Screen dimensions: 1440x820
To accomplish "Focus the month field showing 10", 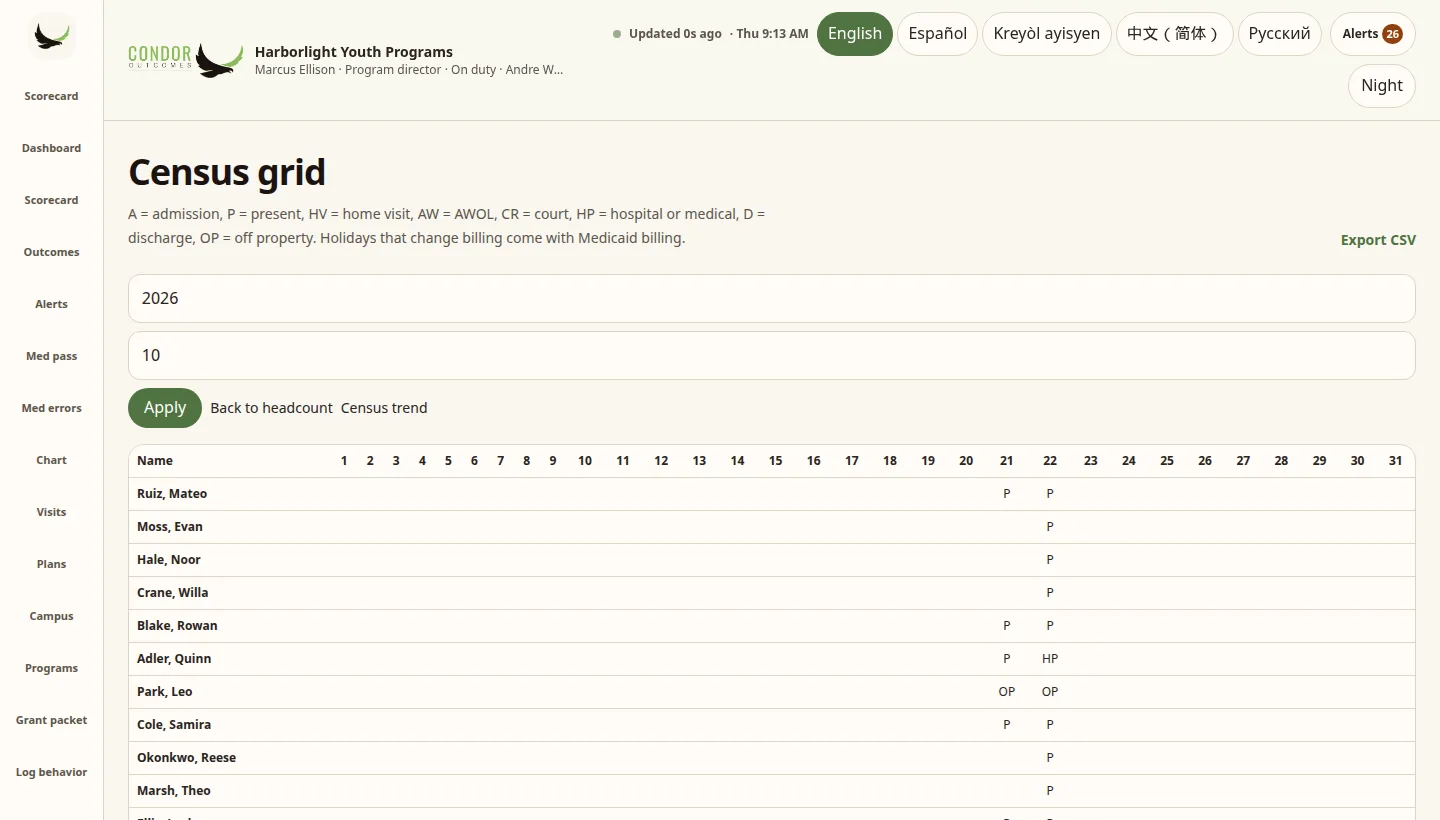I will [x=772, y=355].
